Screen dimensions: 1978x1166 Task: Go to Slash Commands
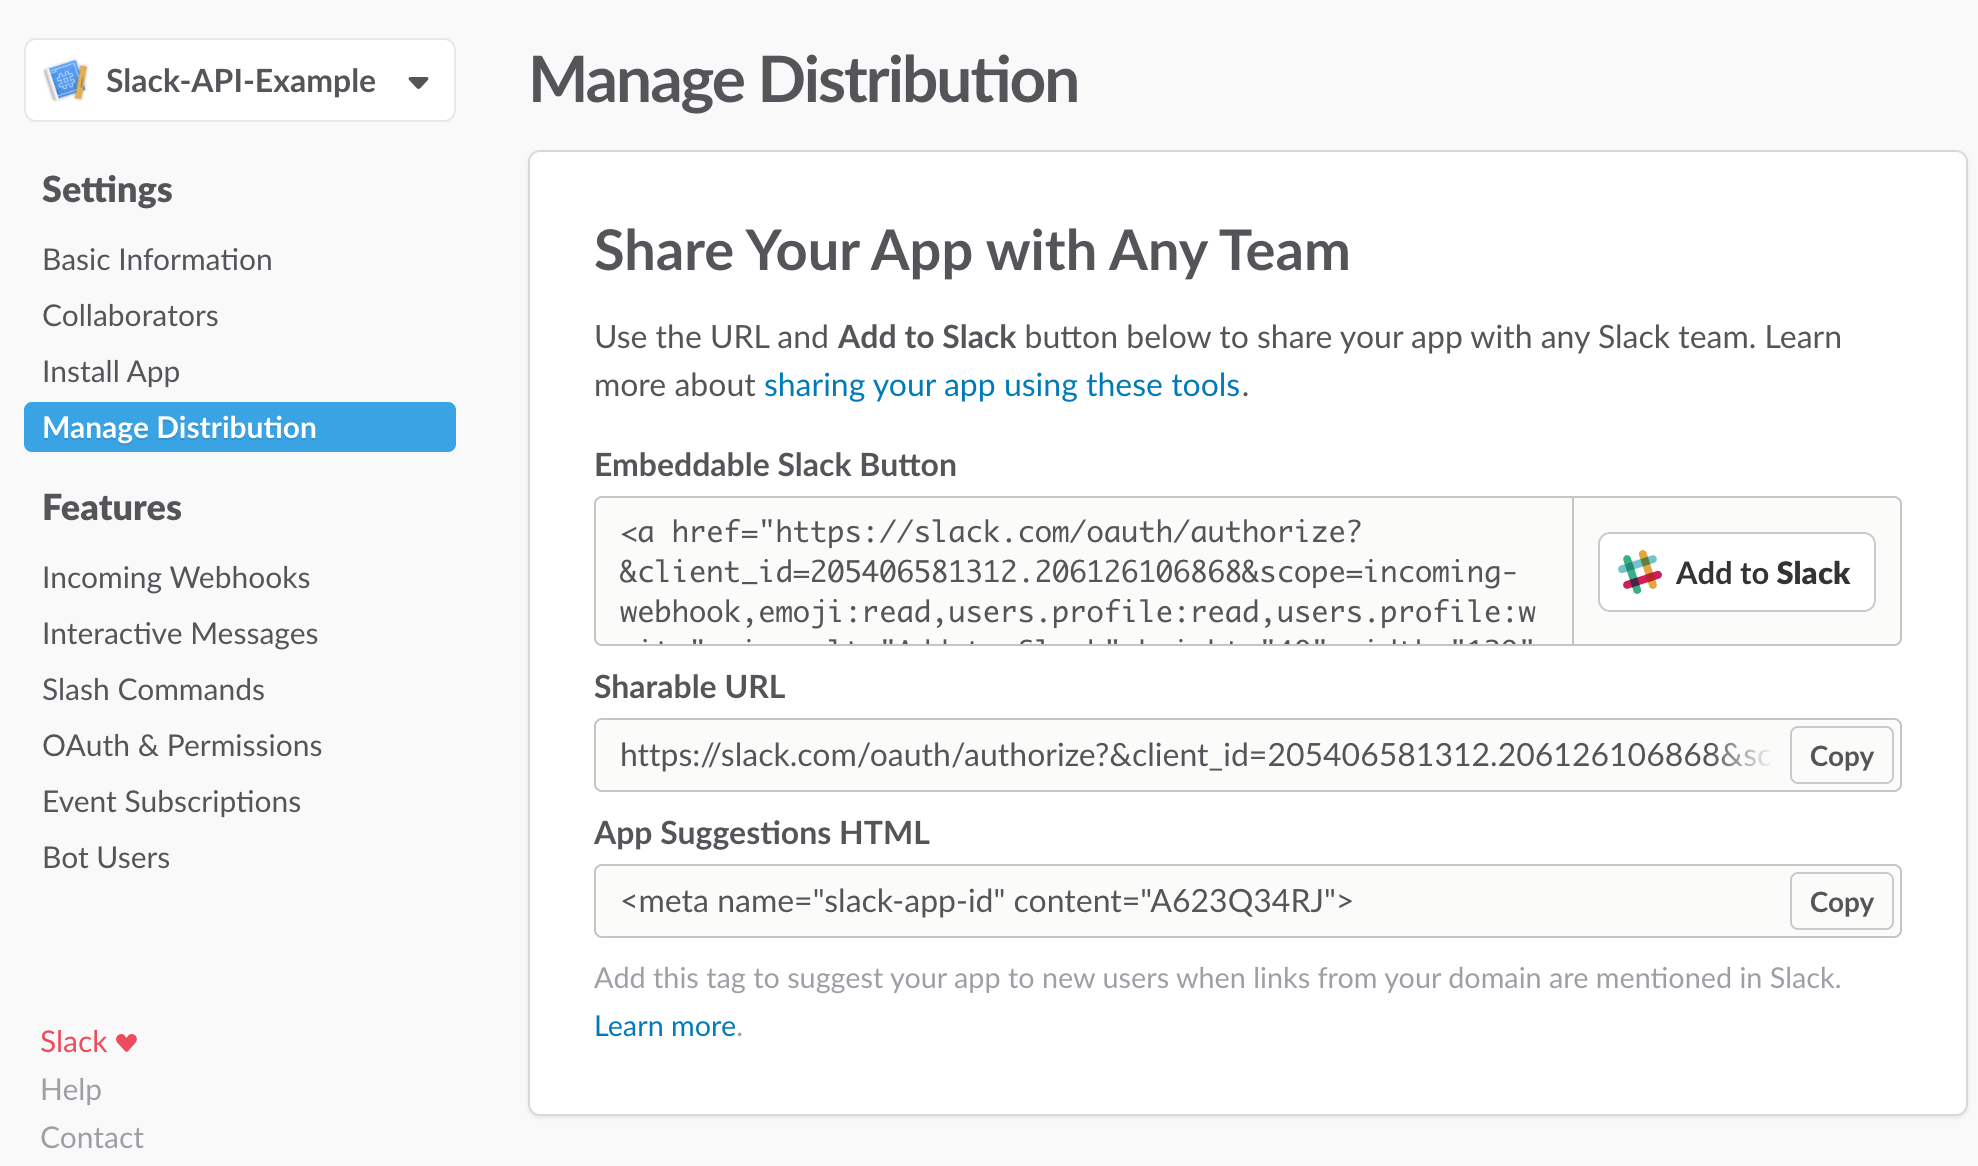(x=153, y=690)
